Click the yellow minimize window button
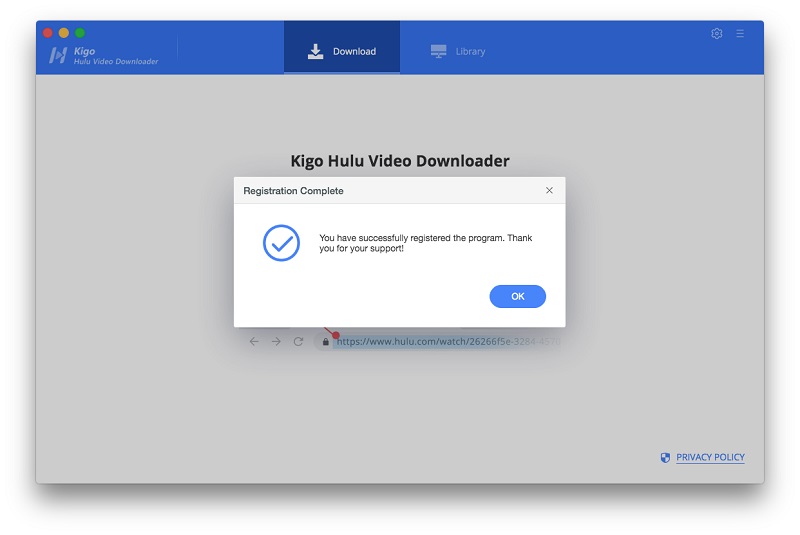Screen dimensions: 800x535 (x=64, y=33)
